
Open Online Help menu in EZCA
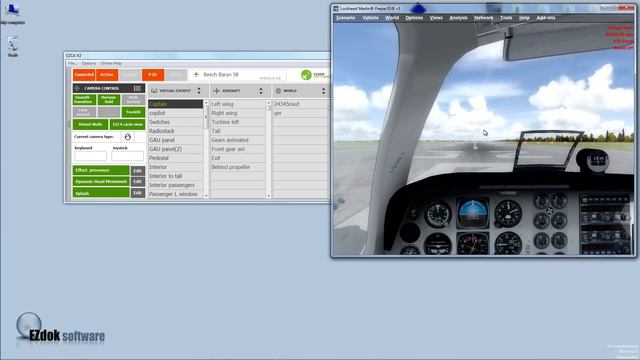pyautogui.click(x=111, y=64)
